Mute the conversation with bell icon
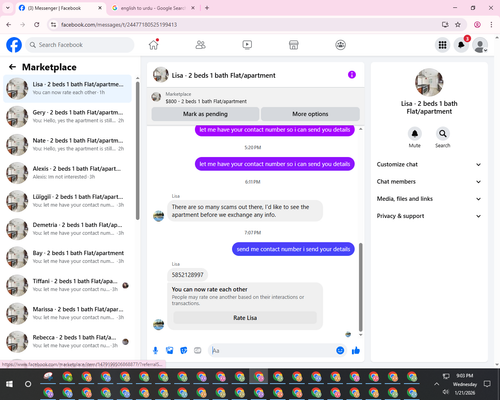The width and height of the screenshot is (500, 400). click(415, 134)
